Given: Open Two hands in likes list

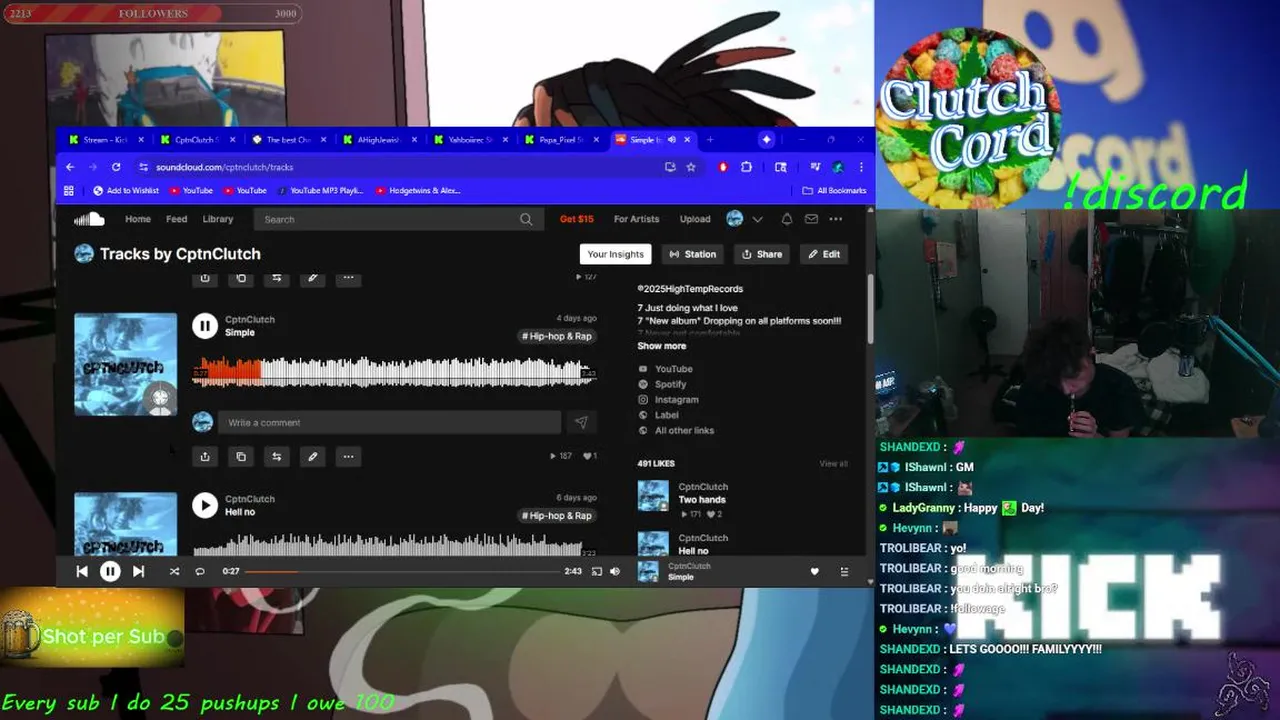Looking at the screenshot, I should pos(702,500).
